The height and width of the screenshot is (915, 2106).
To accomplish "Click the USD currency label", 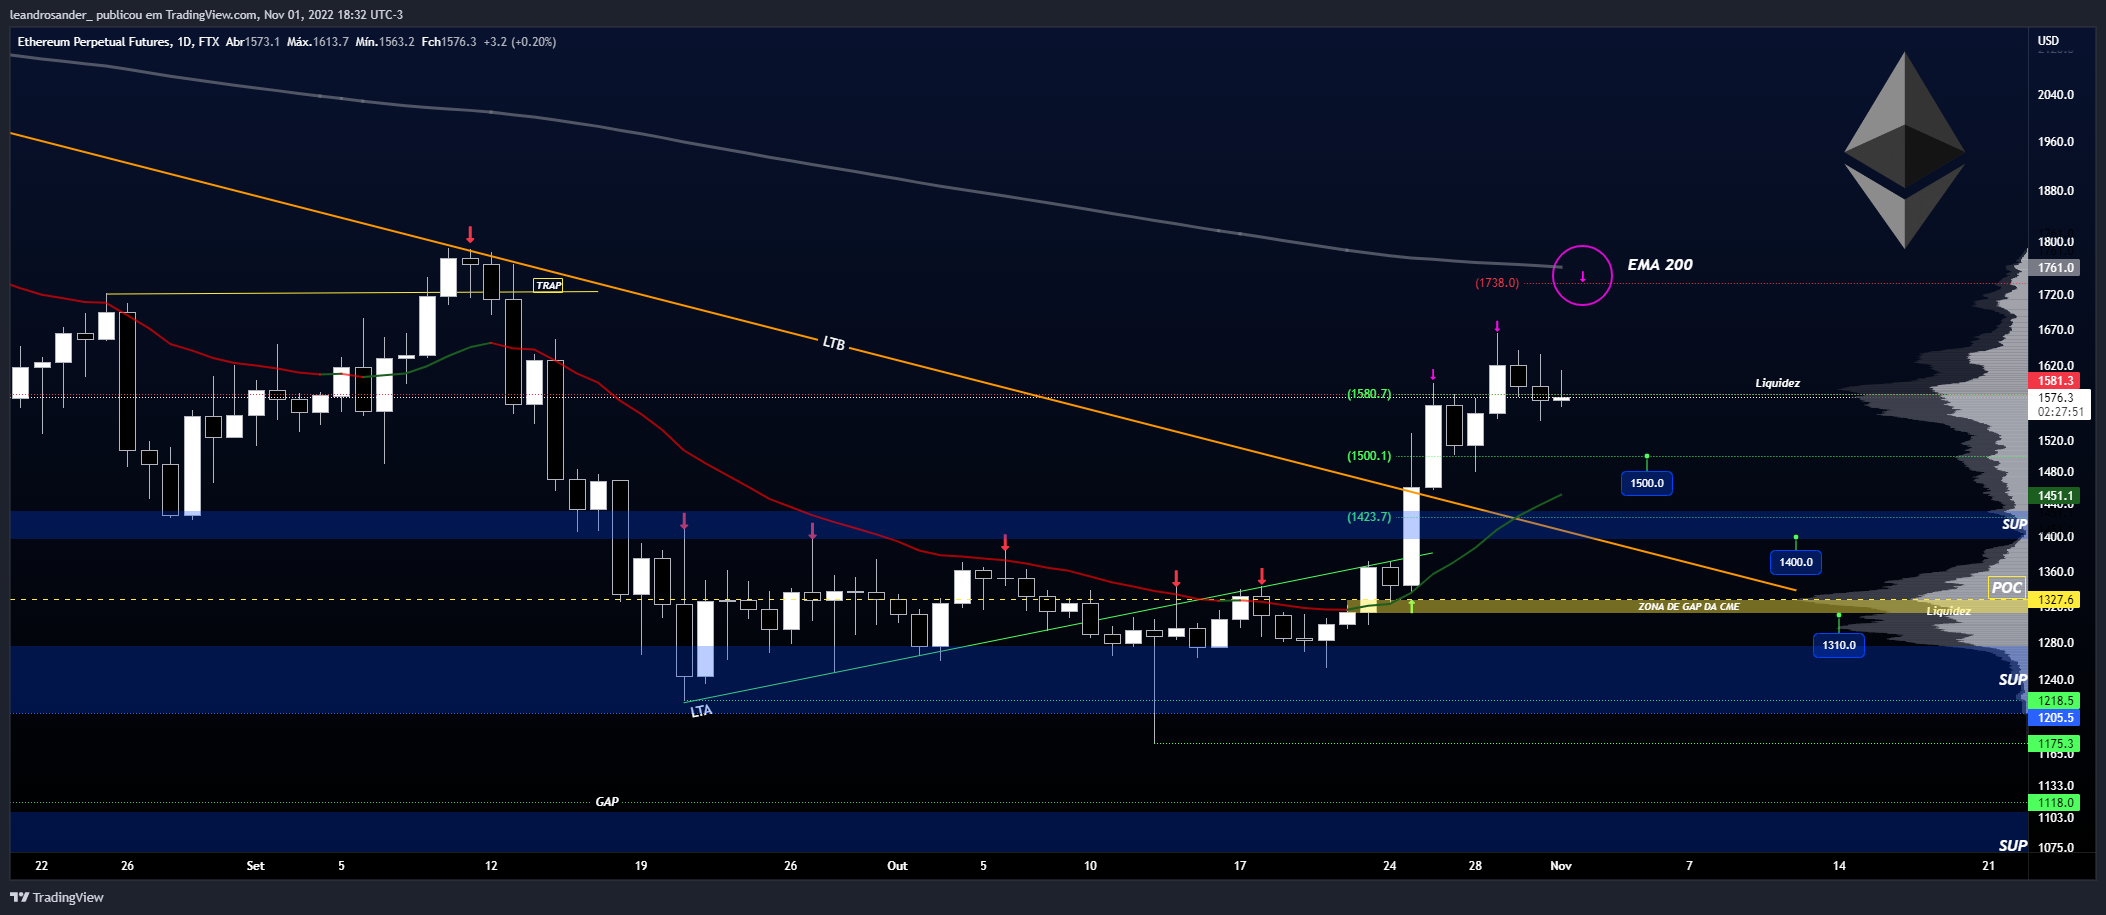I will tap(2049, 41).
